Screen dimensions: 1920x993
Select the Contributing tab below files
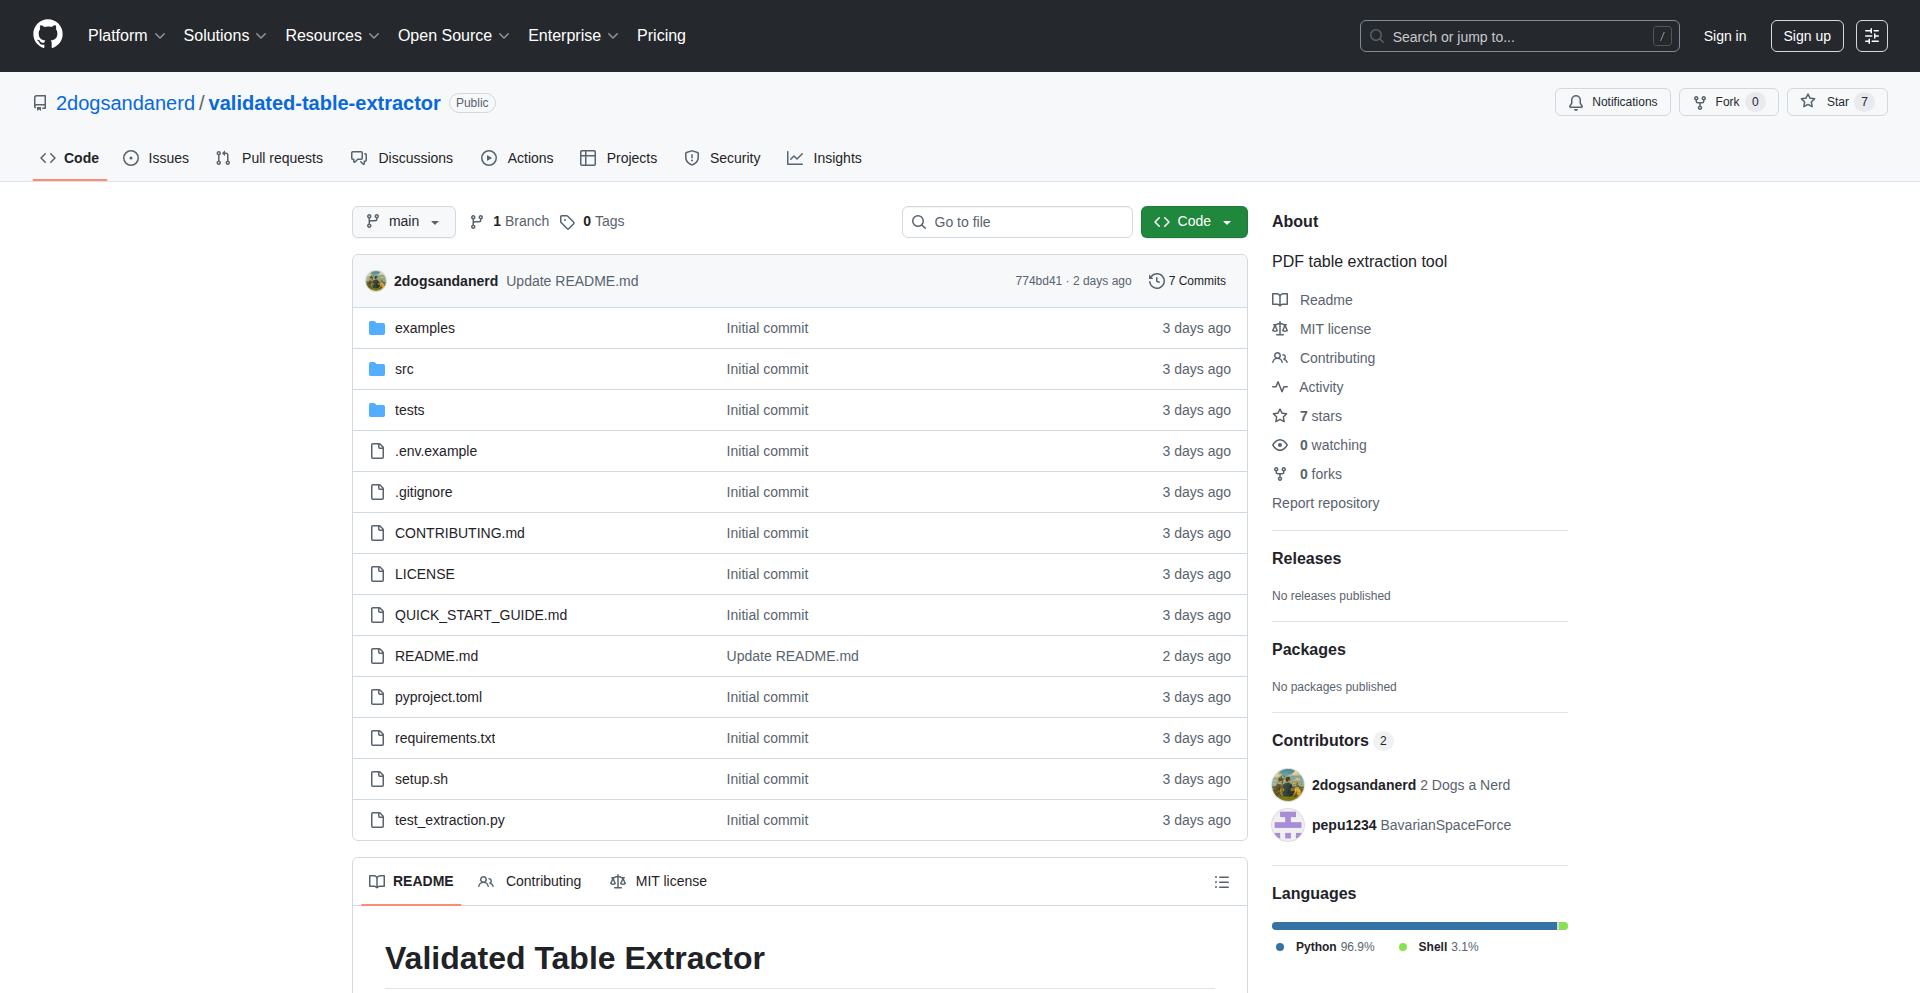coord(530,881)
